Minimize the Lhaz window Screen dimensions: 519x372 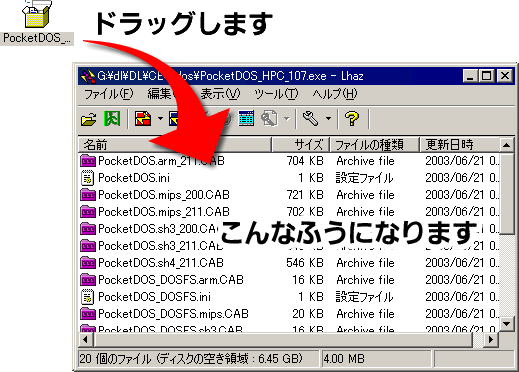pos(470,76)
